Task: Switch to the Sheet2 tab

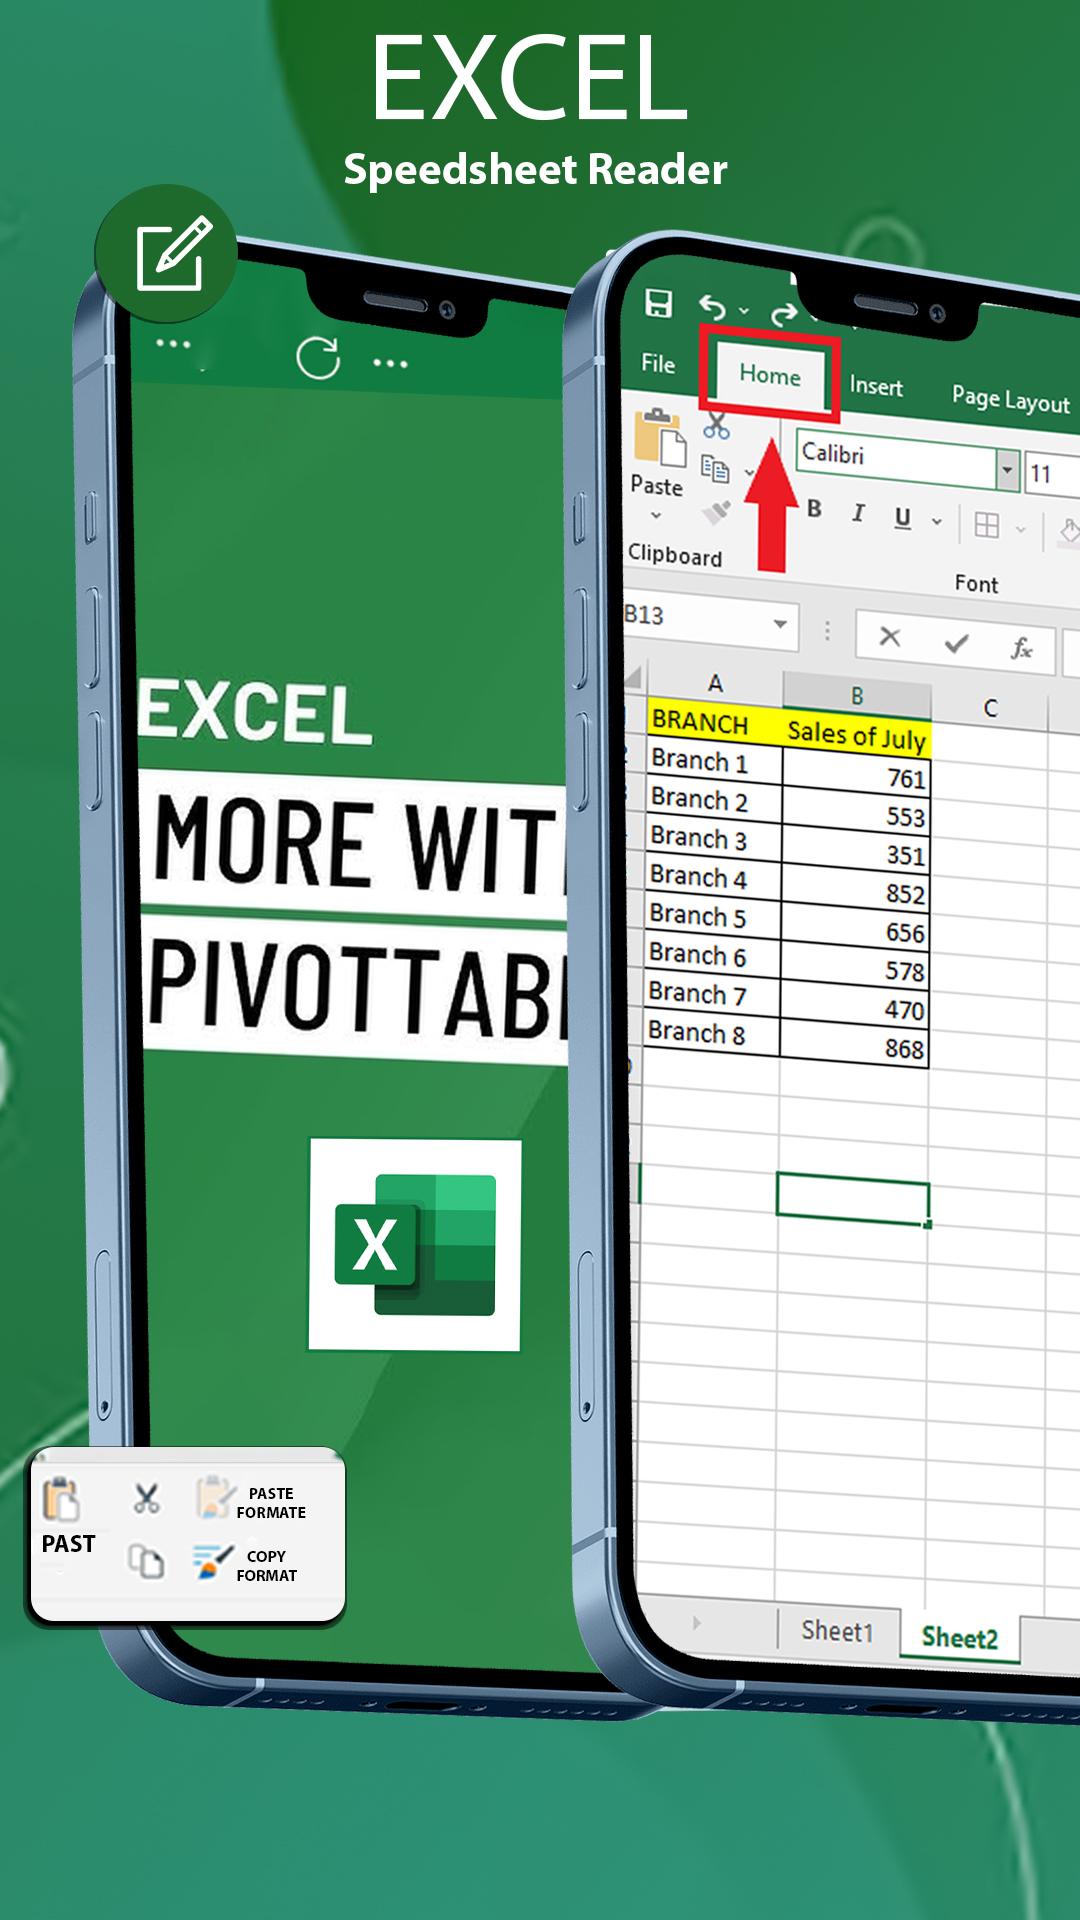Action: click(x=959, y=1637)
